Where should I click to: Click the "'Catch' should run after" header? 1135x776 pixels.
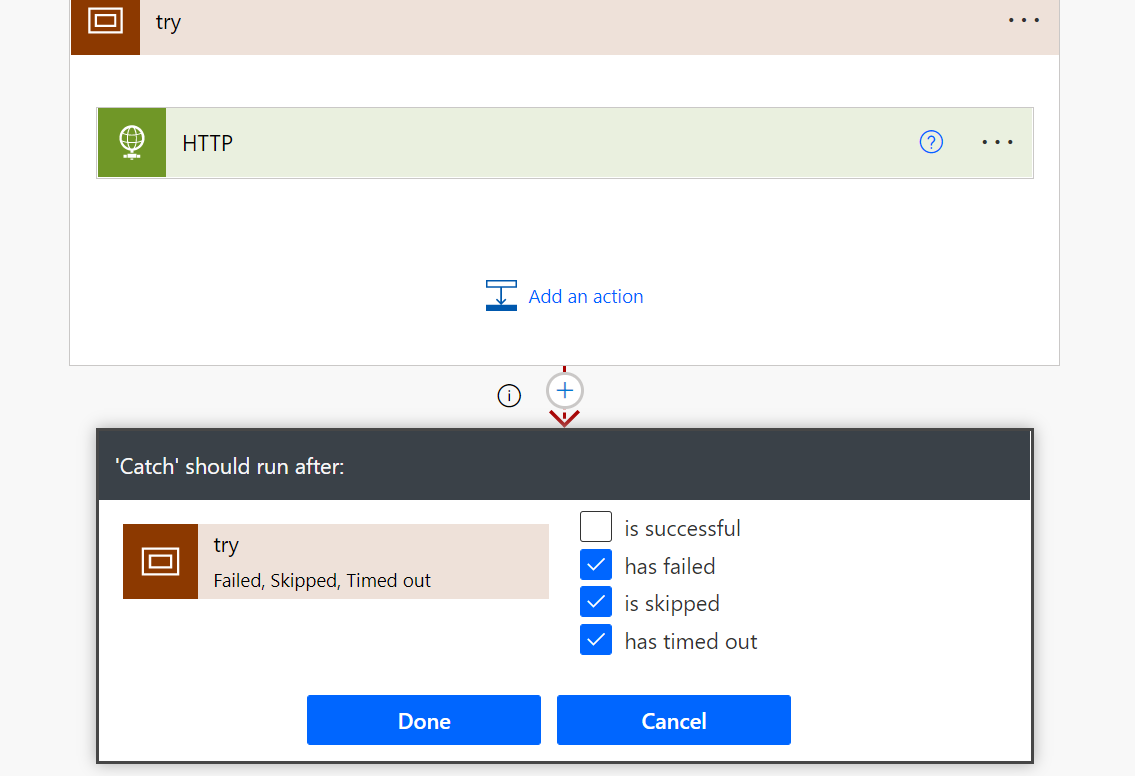(x=230, y=466)
